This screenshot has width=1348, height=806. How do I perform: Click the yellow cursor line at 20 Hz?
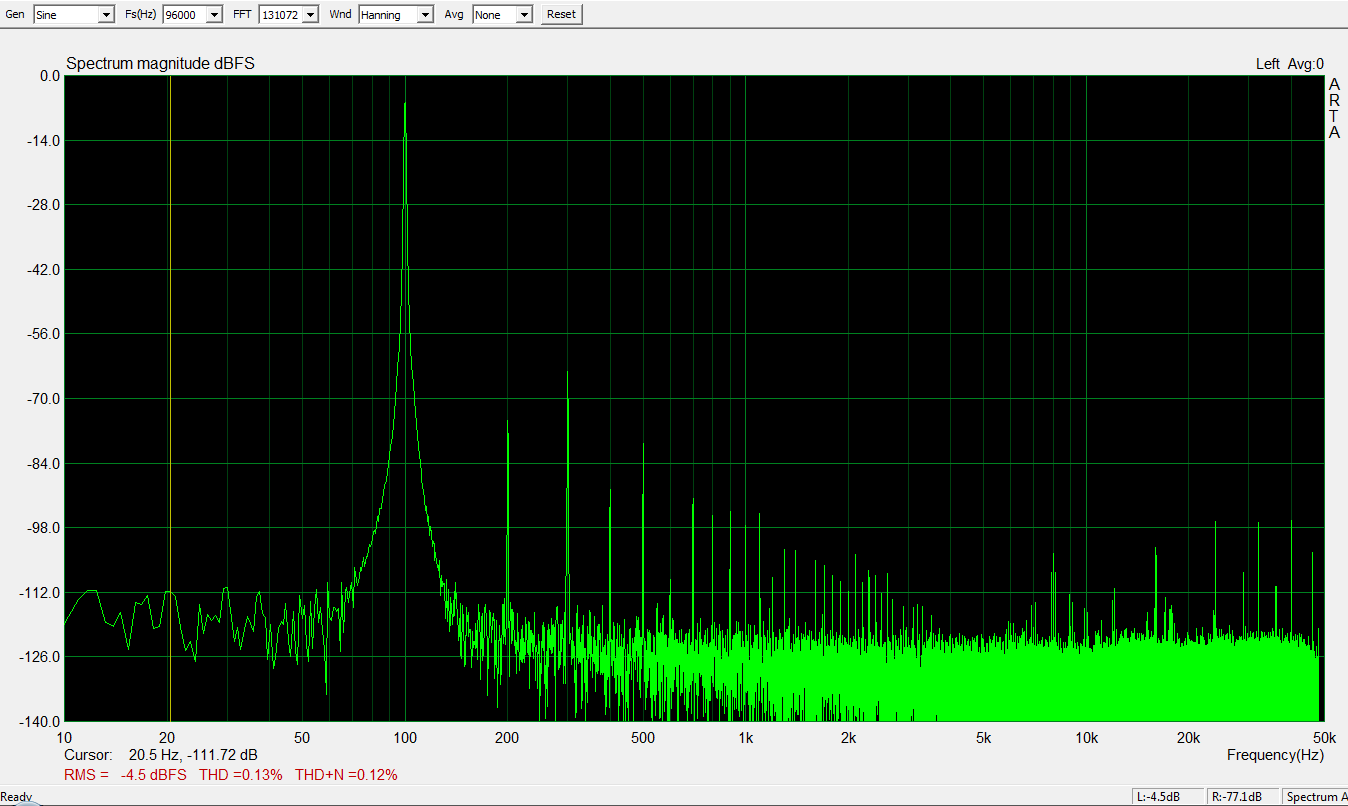click(170, 400)
